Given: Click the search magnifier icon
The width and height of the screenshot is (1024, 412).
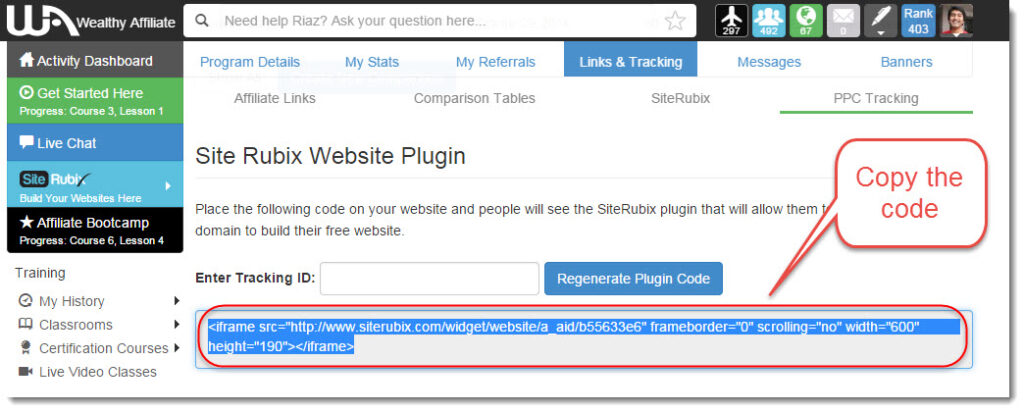Looking at the screenshot, I should tap(202, 21).
